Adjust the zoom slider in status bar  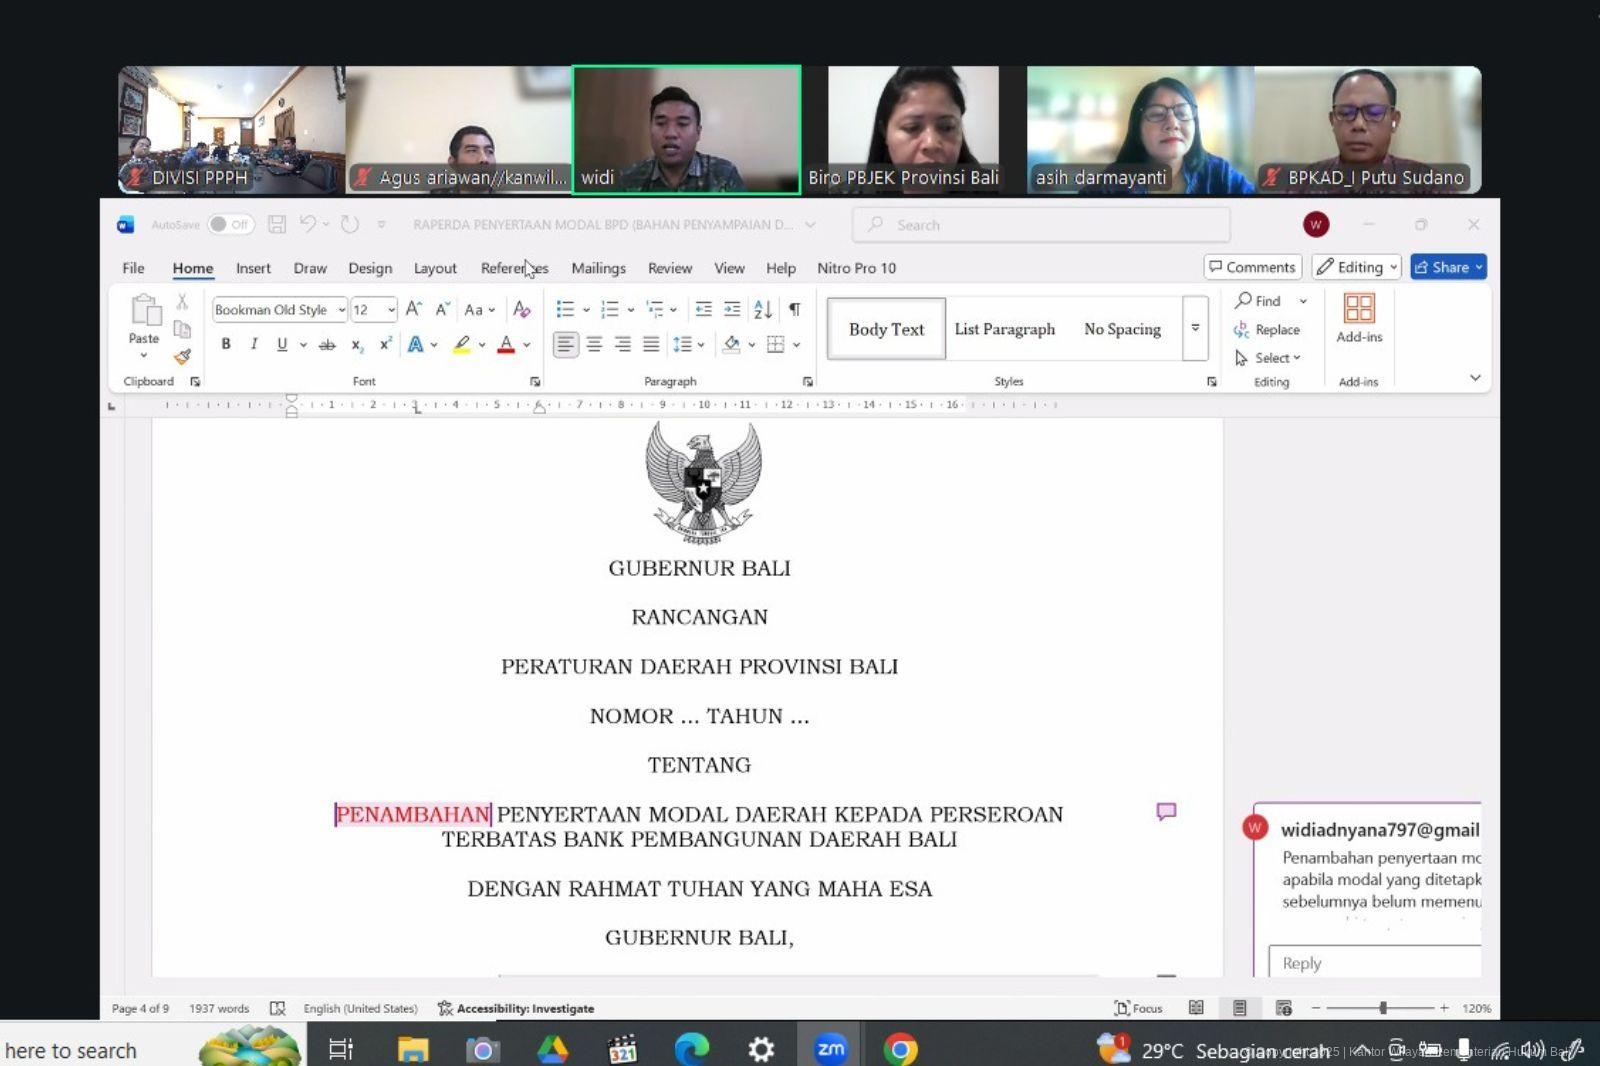pos(1383,1008)
